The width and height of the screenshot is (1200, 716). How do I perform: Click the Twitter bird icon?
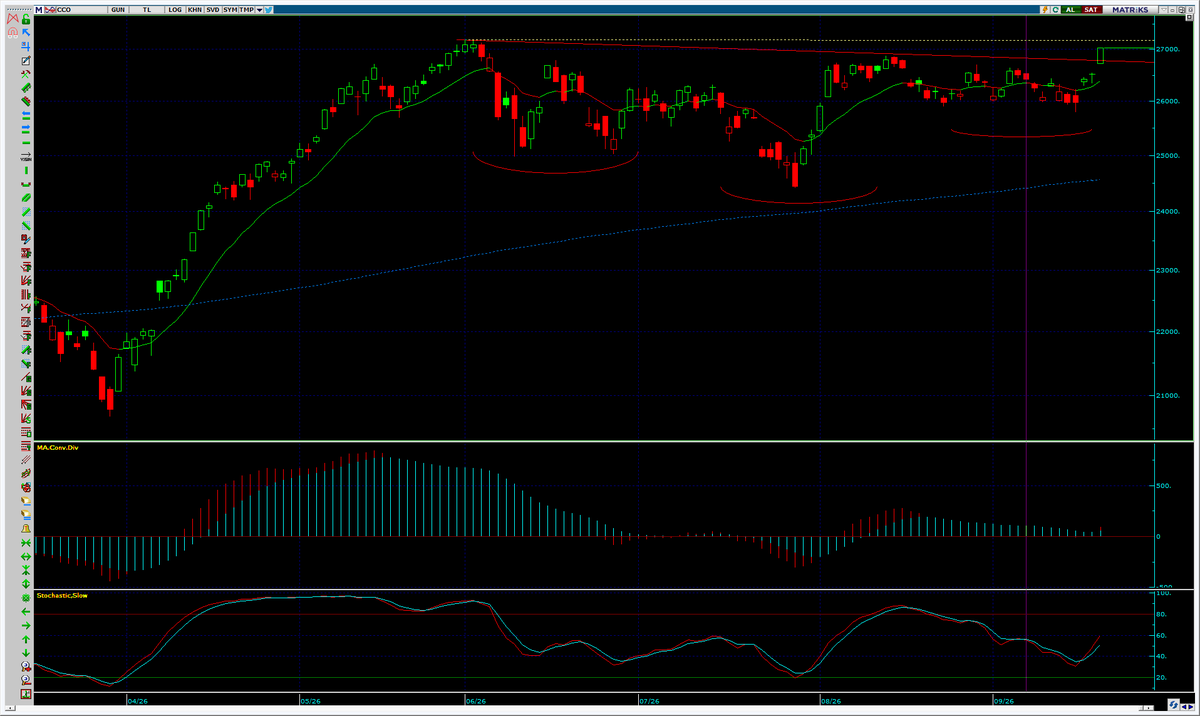[x=268, y=9]
